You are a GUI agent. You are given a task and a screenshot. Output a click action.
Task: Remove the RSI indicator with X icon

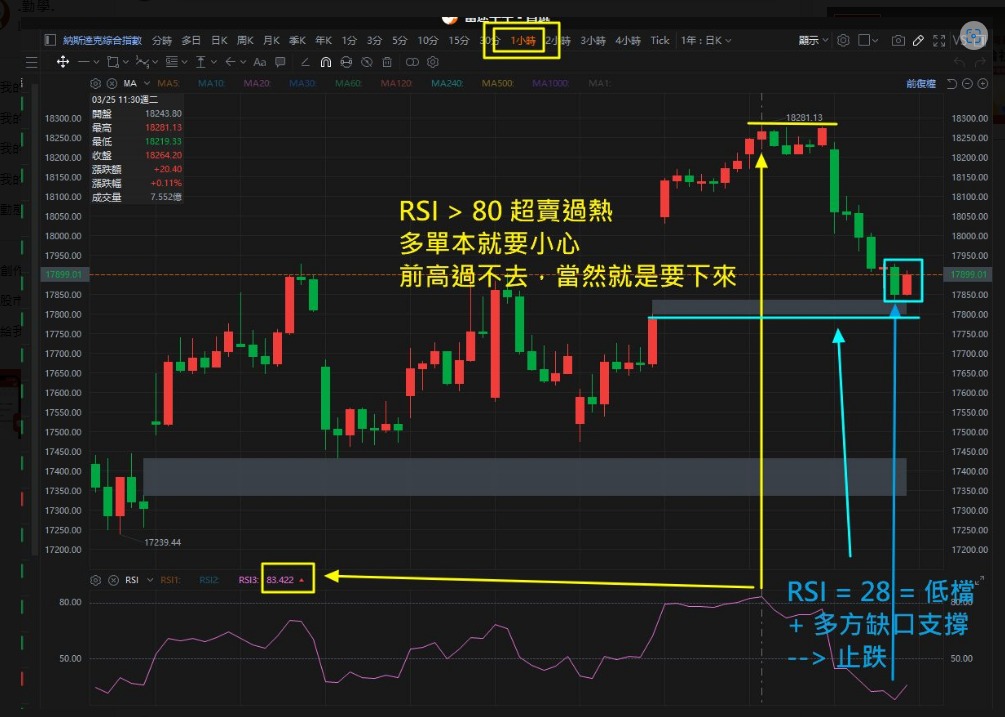click(x=113, y=580)
